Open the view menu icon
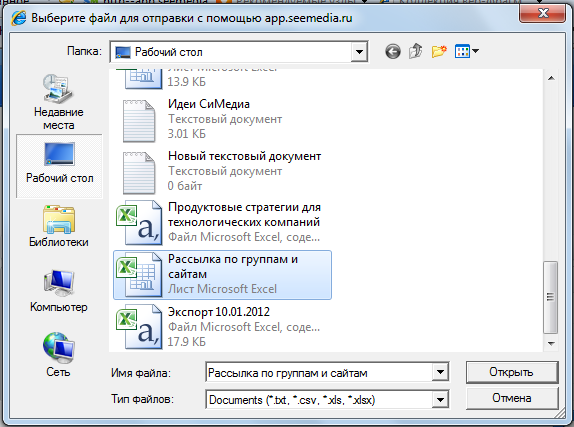574x427 pixels. pos(462,51)
